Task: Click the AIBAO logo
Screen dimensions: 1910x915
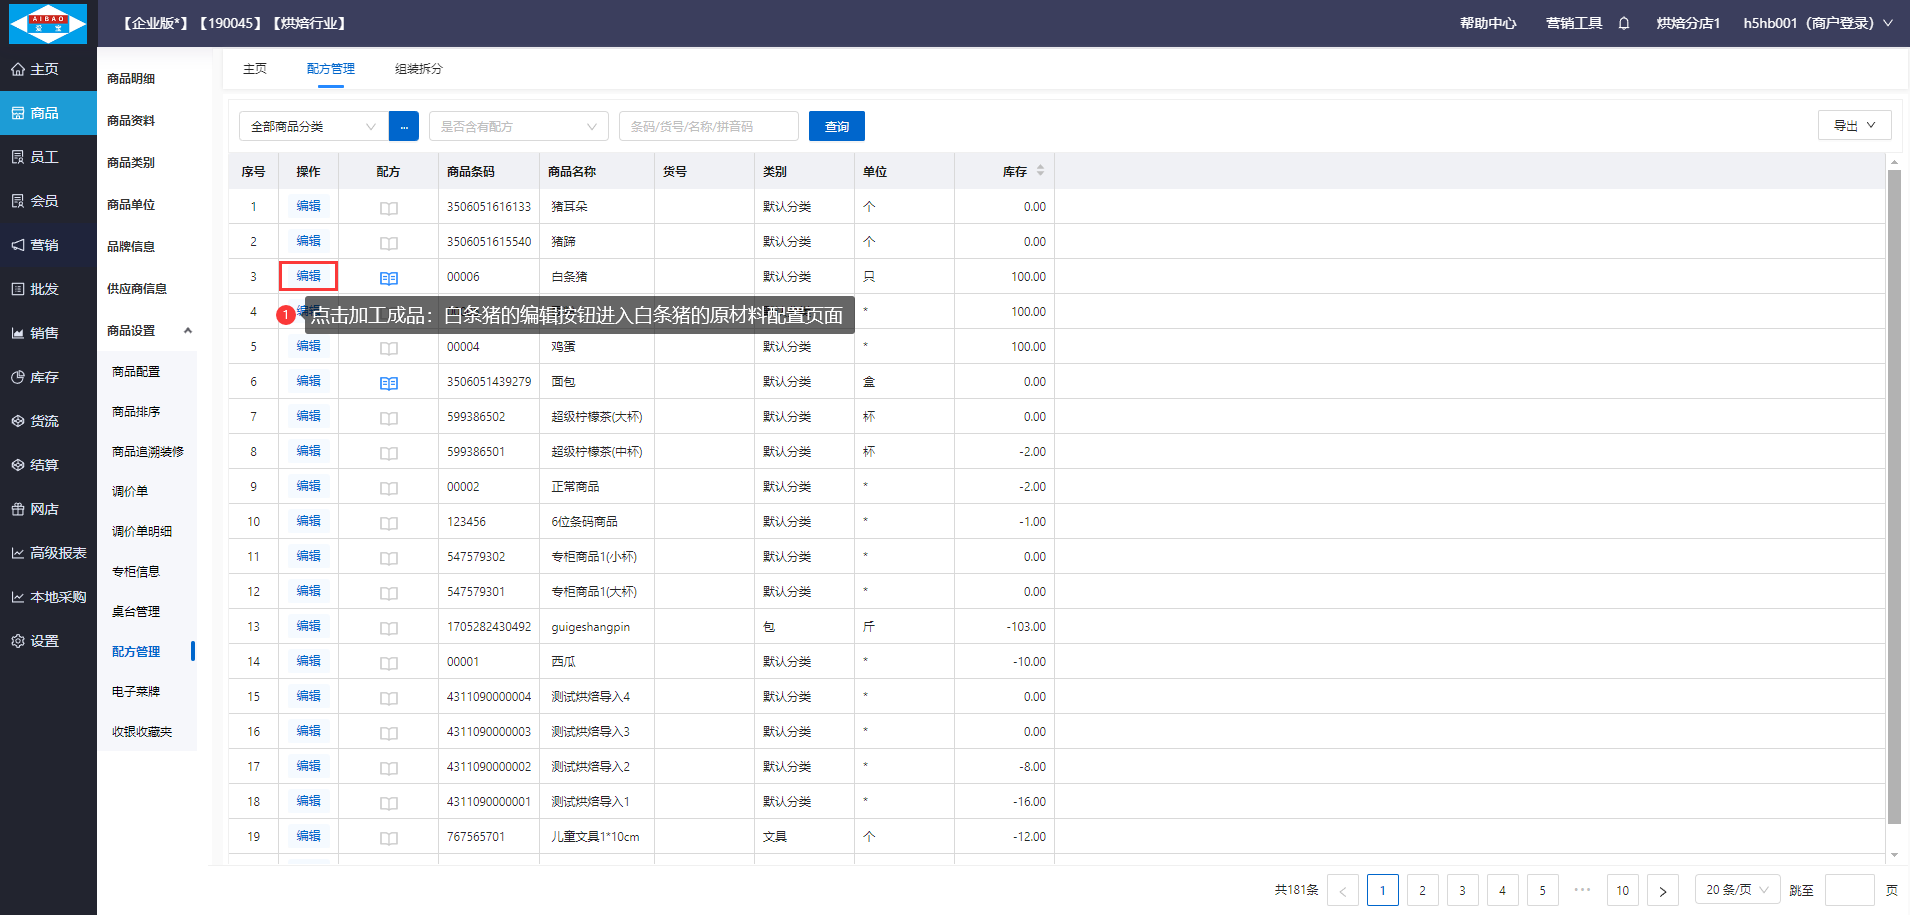Action: (x=48, y=23)
